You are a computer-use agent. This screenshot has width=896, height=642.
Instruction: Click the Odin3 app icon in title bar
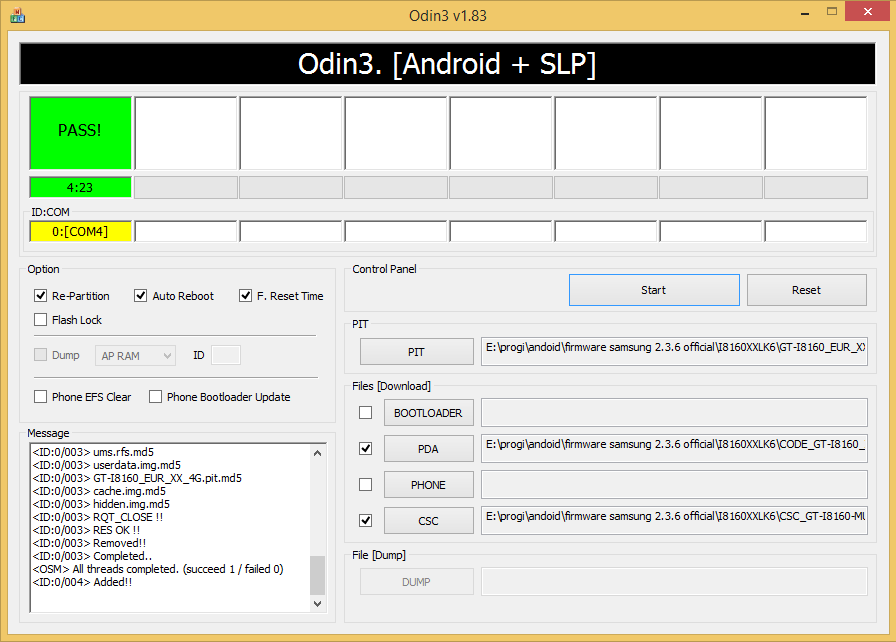pyautogui.click(x=17, y=16)
